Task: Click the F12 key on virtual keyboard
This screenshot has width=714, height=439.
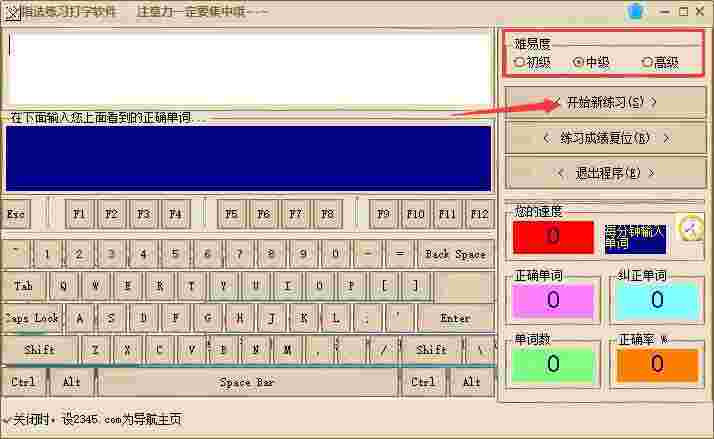Action: point(479,214)
